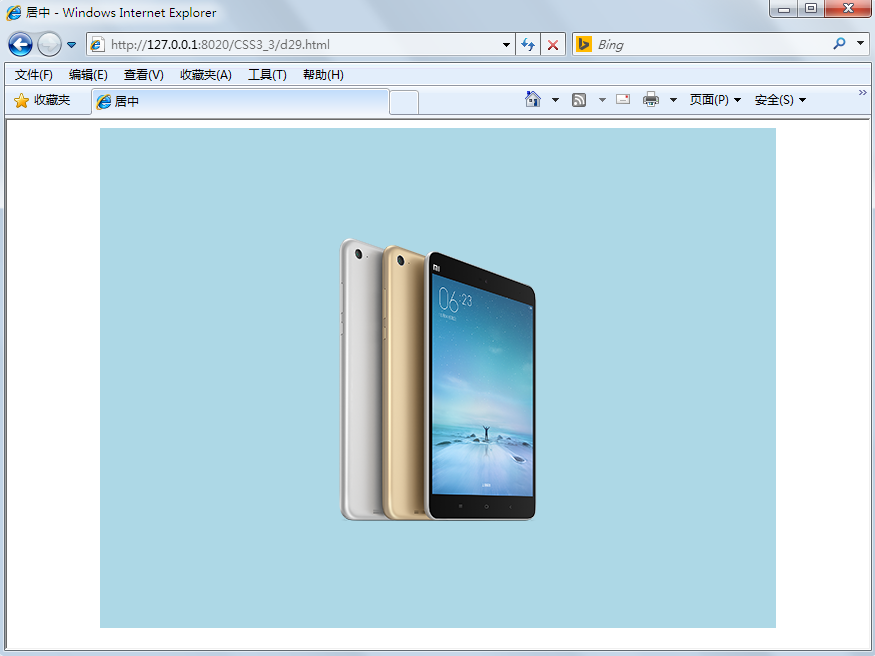Open the 工具(T) menu

[x=267, y=75]
